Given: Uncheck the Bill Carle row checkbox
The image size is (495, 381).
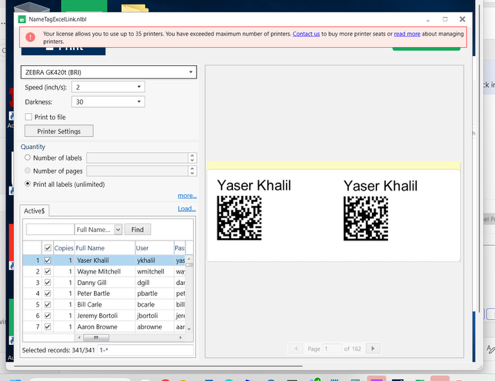Looking at the screenshot, I should coord(48,304).
